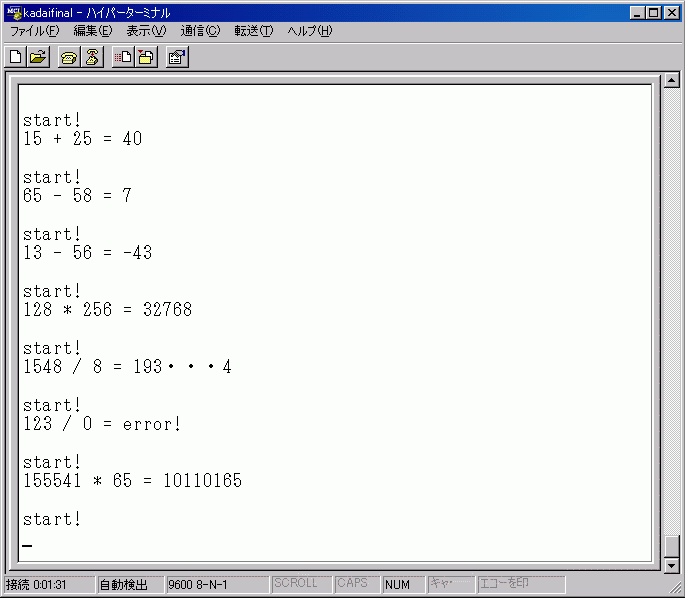Click the SCROLL status indicator

(302, 584)
